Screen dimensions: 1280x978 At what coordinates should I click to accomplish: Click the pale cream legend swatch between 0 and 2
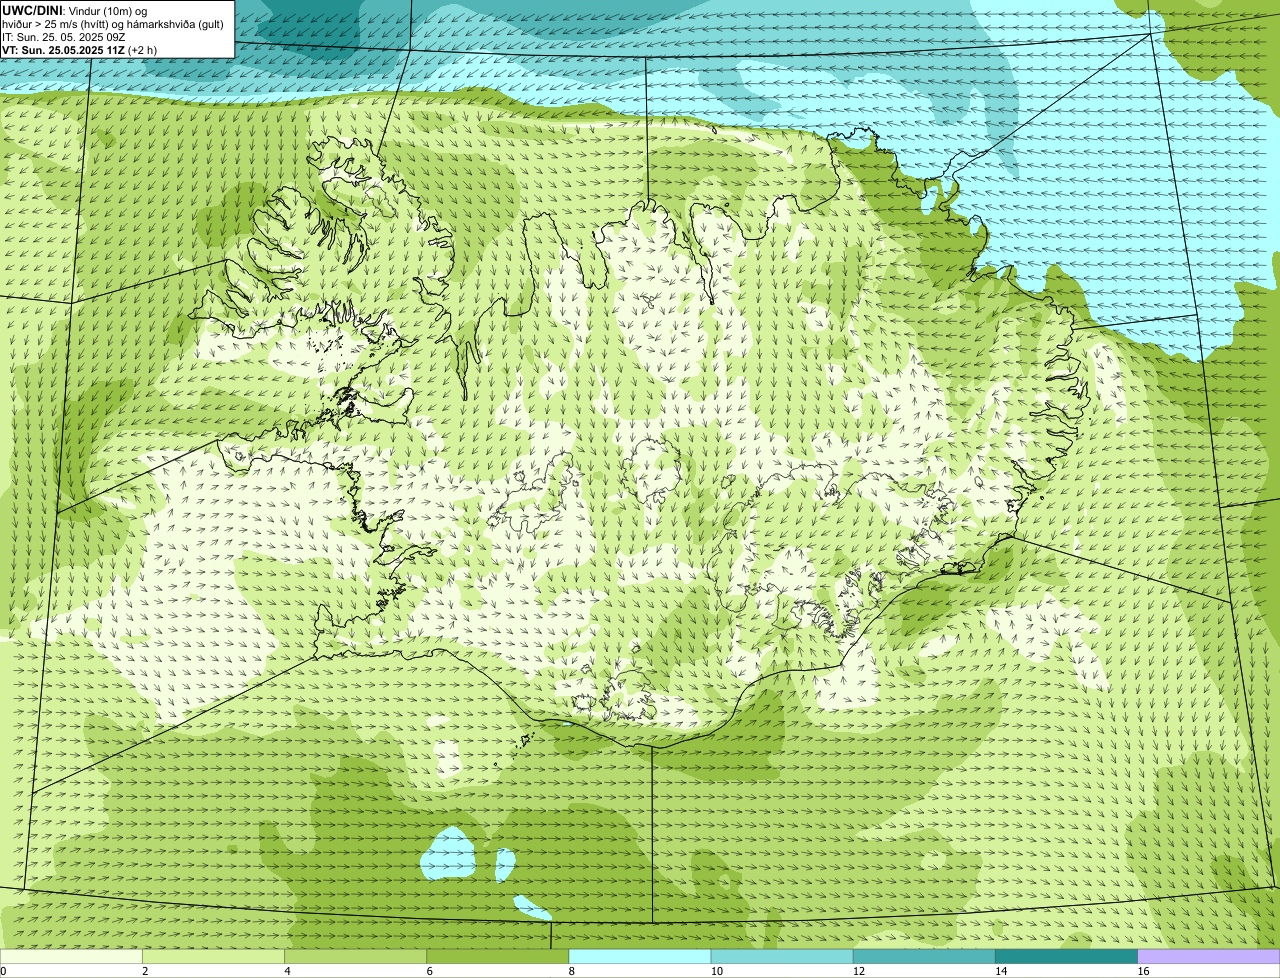point(71,957)
